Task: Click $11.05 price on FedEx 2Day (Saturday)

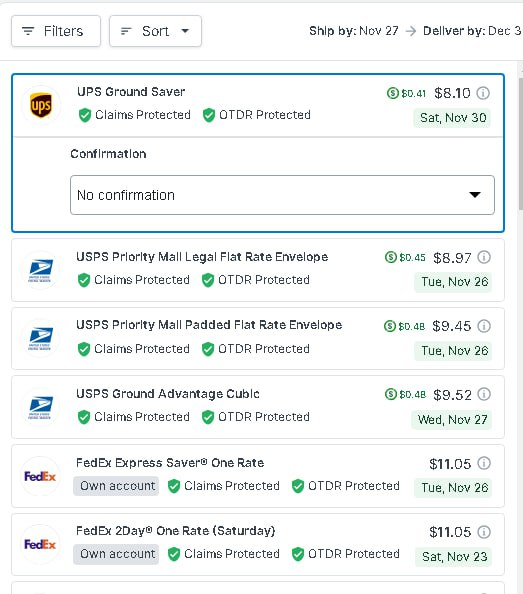Action: 450,532
